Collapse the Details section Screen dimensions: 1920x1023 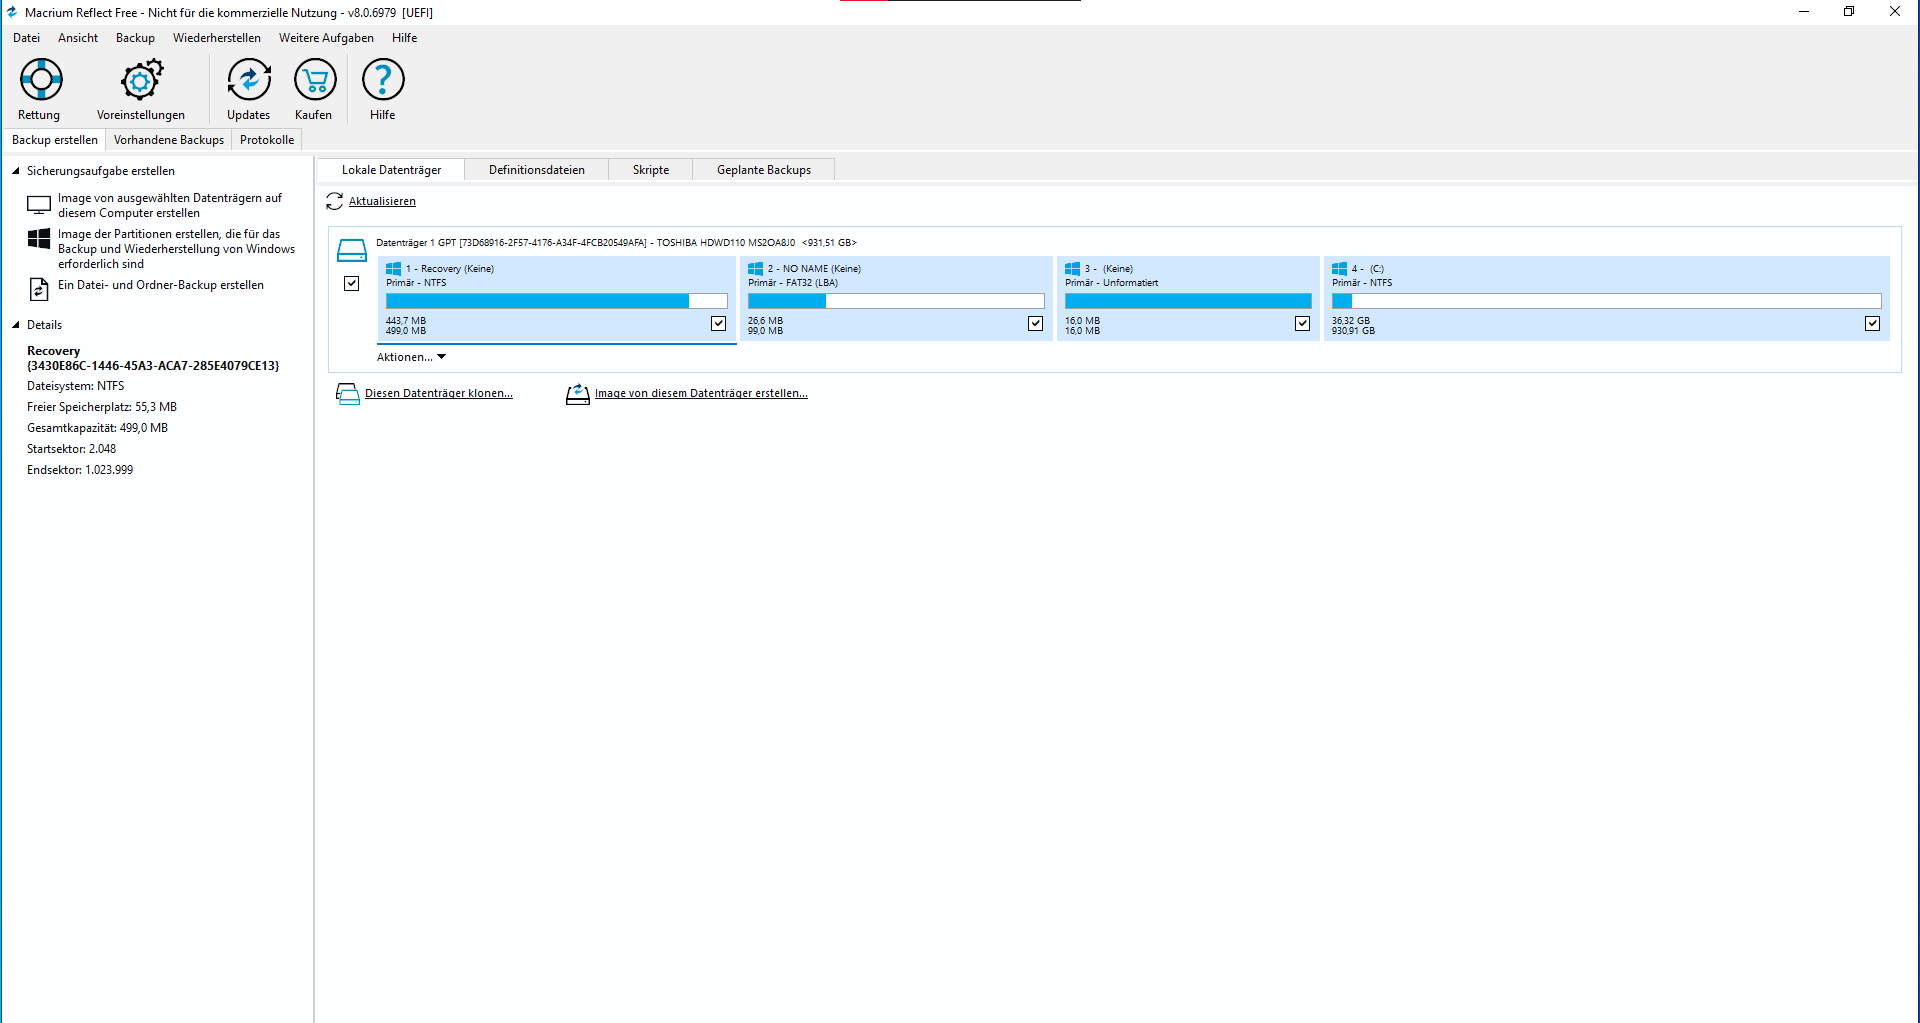point(15,324)
